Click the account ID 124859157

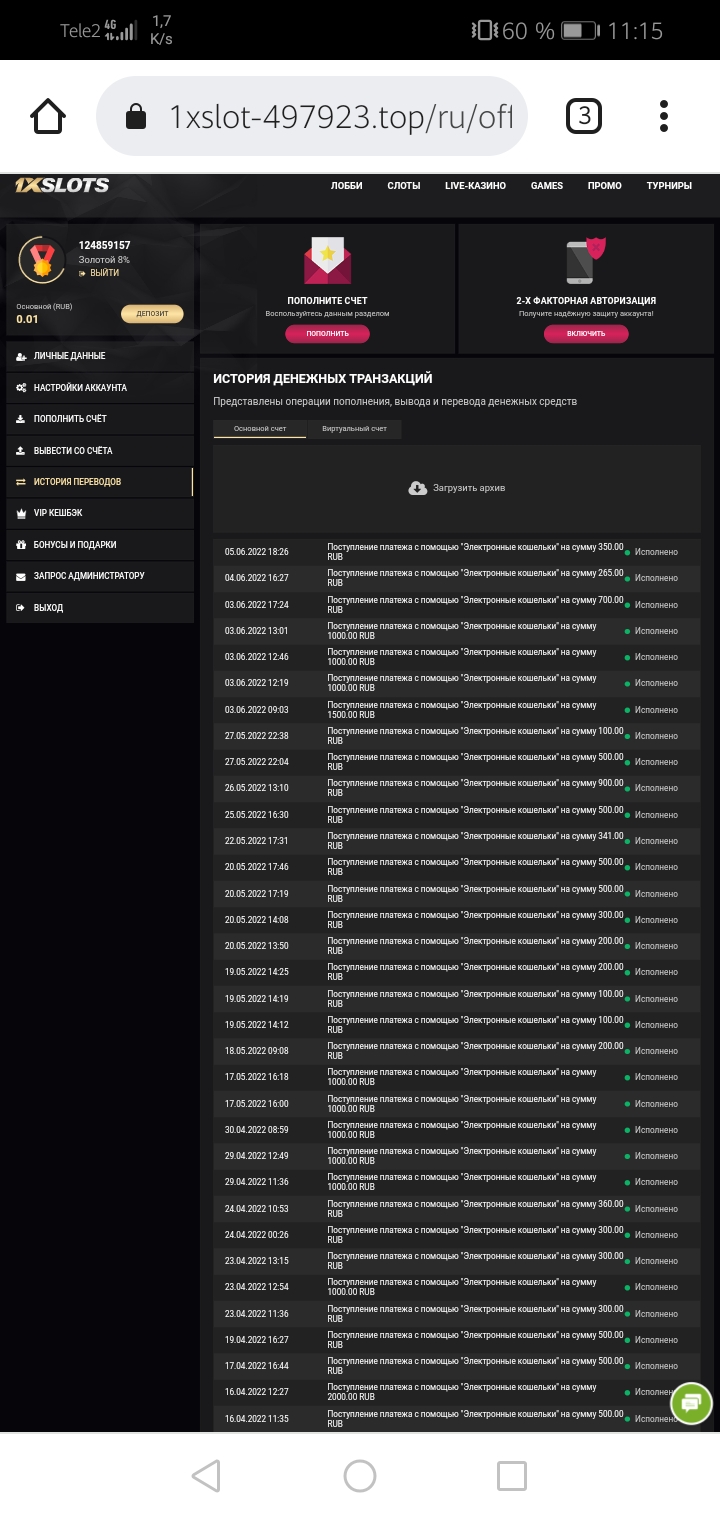pos(105,245)
